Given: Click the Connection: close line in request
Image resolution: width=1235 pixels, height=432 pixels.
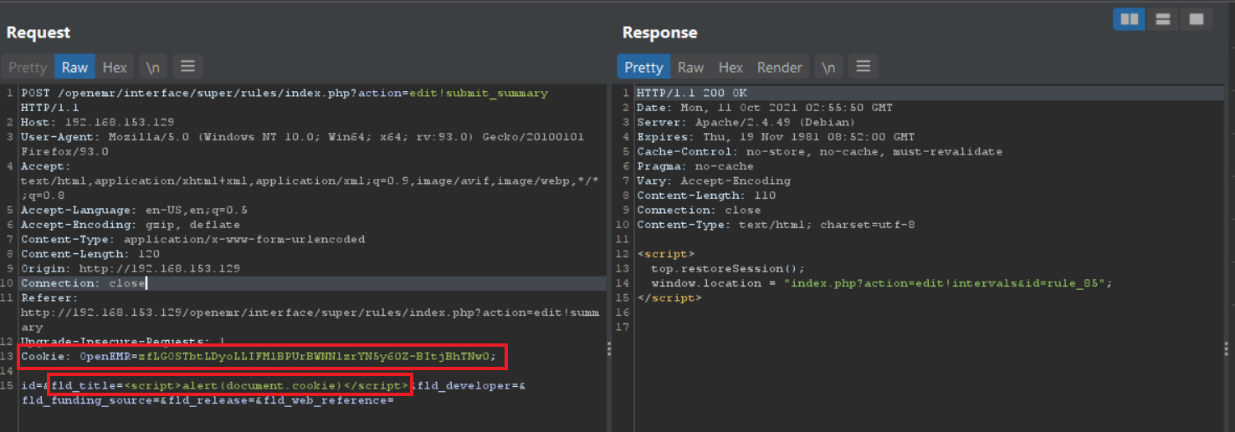Looking at the screenshot, I should 85,283.
